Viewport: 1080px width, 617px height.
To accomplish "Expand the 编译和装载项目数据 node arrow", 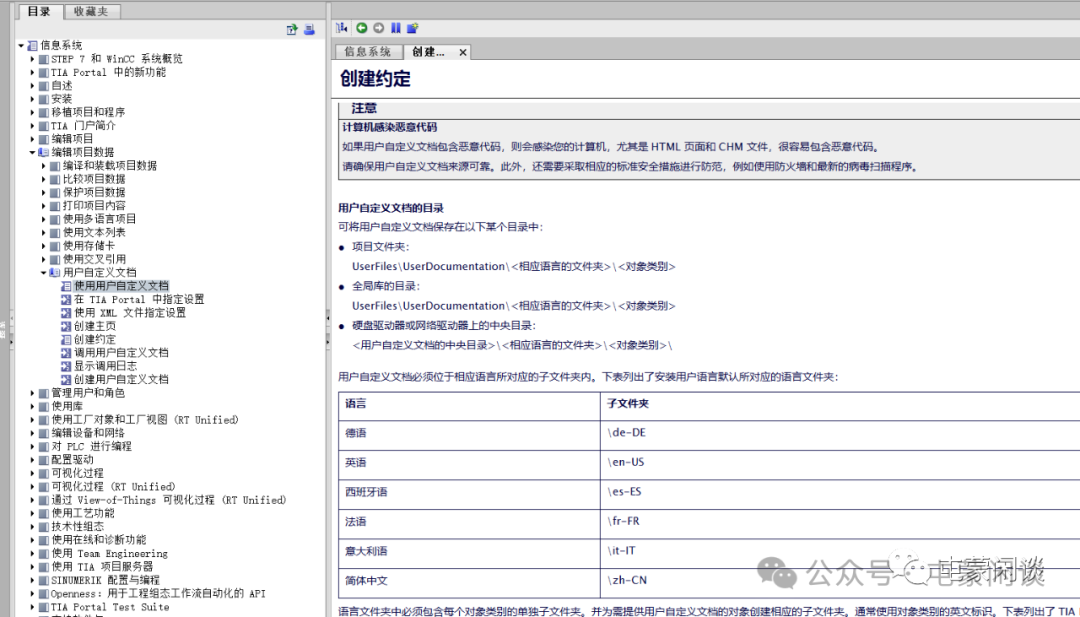I will 44,166.
